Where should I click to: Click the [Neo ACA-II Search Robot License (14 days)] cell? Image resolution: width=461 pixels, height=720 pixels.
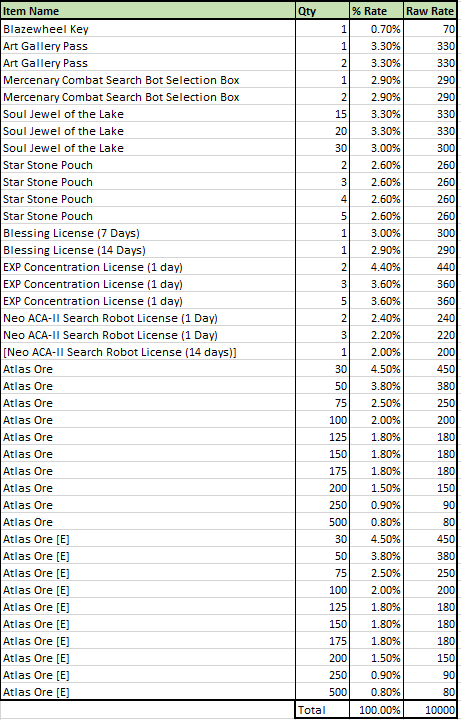click(148, 352)
